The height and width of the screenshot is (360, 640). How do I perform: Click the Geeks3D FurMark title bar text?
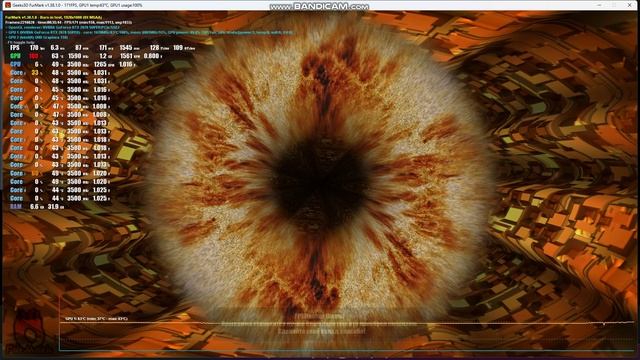click(78, 5)
